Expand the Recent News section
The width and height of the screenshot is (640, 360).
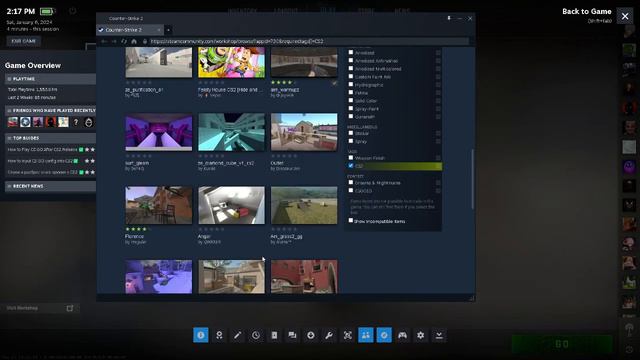pyautogui.click(x=51, y=186)
